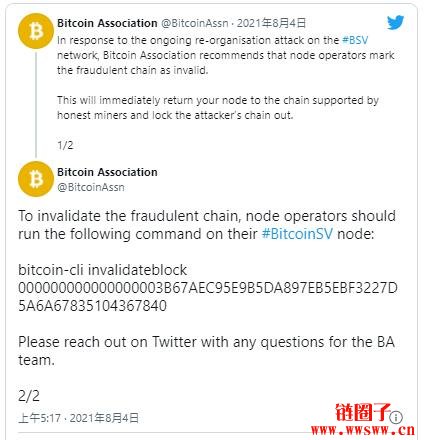Open the Twitter info circle icon
Image resolution: width=424 pixels, height=440 pixels.
click(396, 417)
